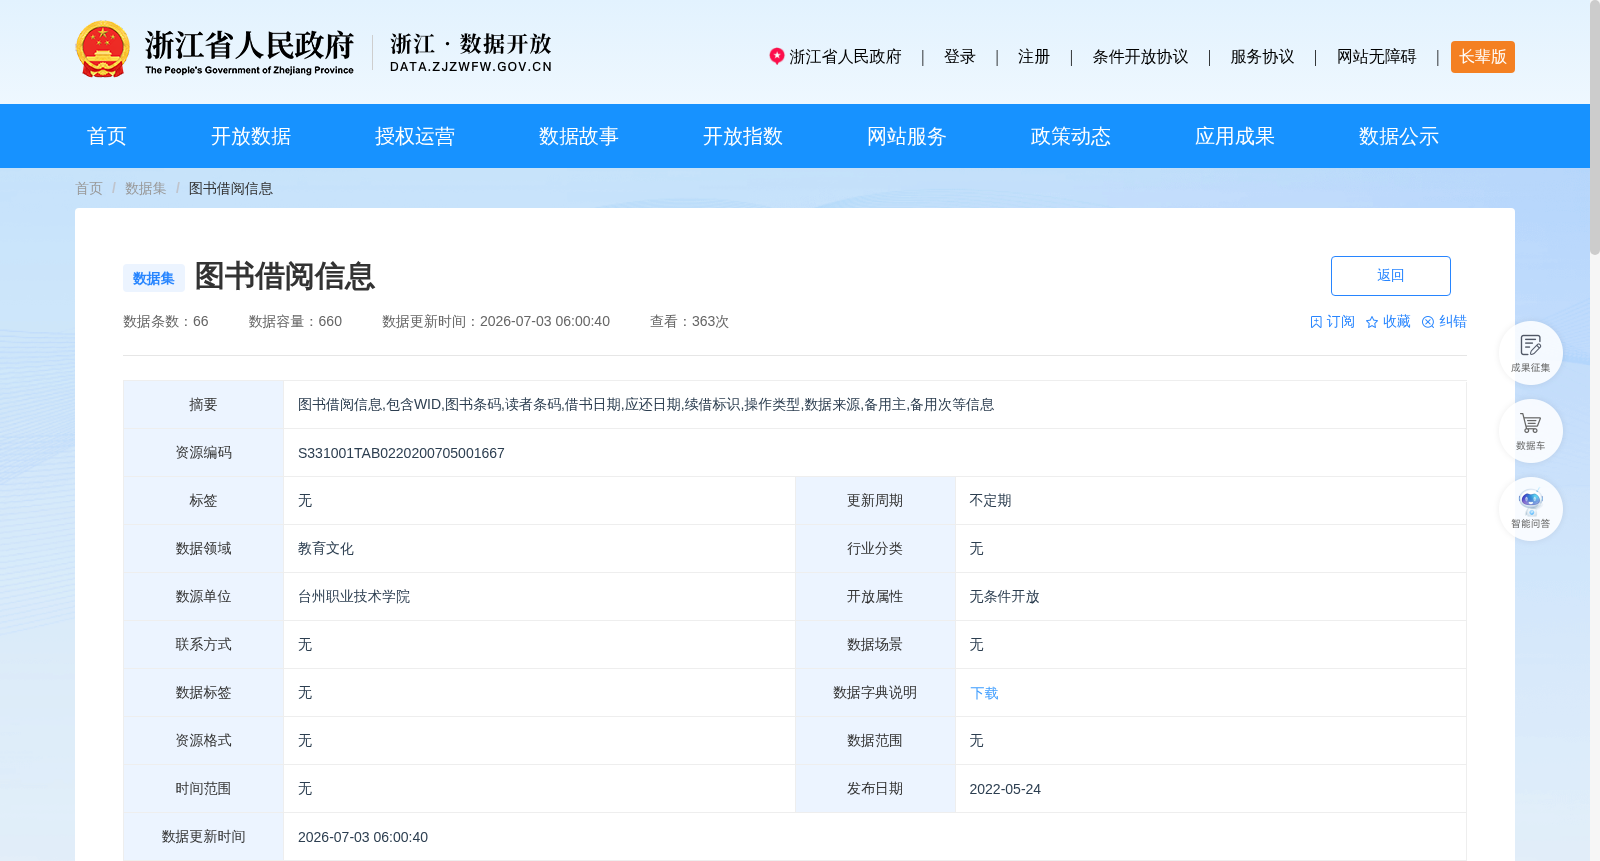The height and width of the screenshot is (861, 1600).
Task: Click the 2022-05-24 publish date
Action: click(1005, 789)
